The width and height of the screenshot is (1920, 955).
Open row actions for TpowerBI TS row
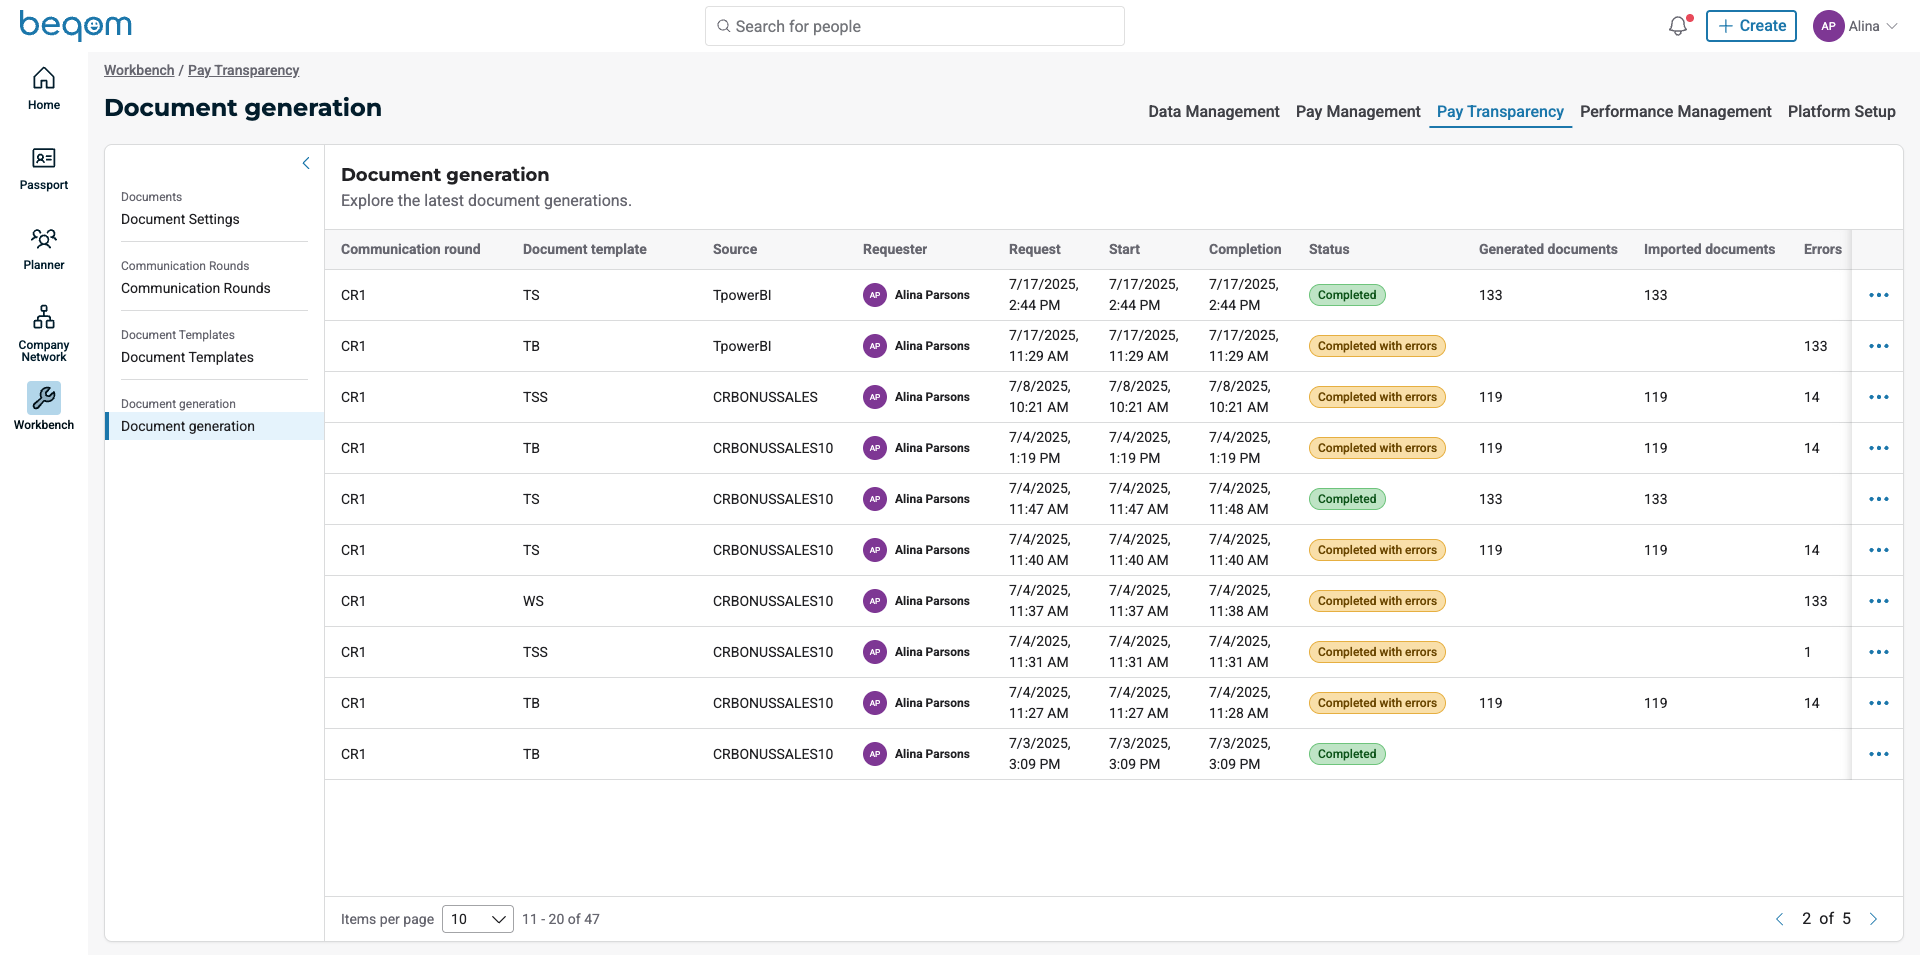(x=1878, y=295)
